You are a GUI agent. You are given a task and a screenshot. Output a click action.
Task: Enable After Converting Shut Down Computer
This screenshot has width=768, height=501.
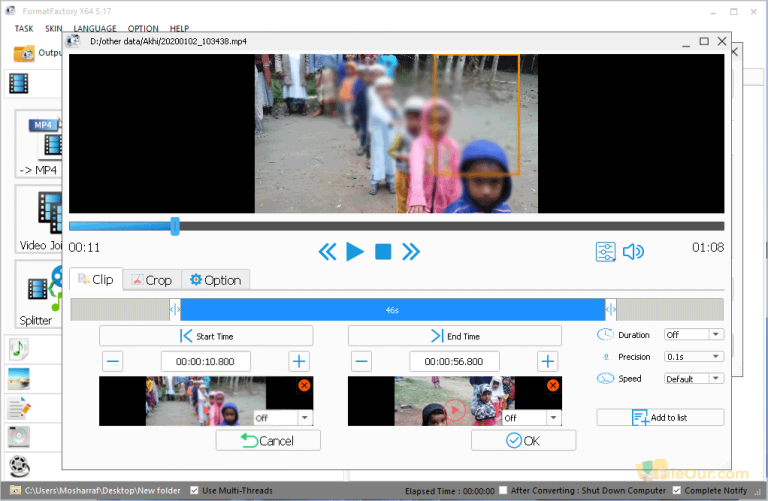point(503,490)
